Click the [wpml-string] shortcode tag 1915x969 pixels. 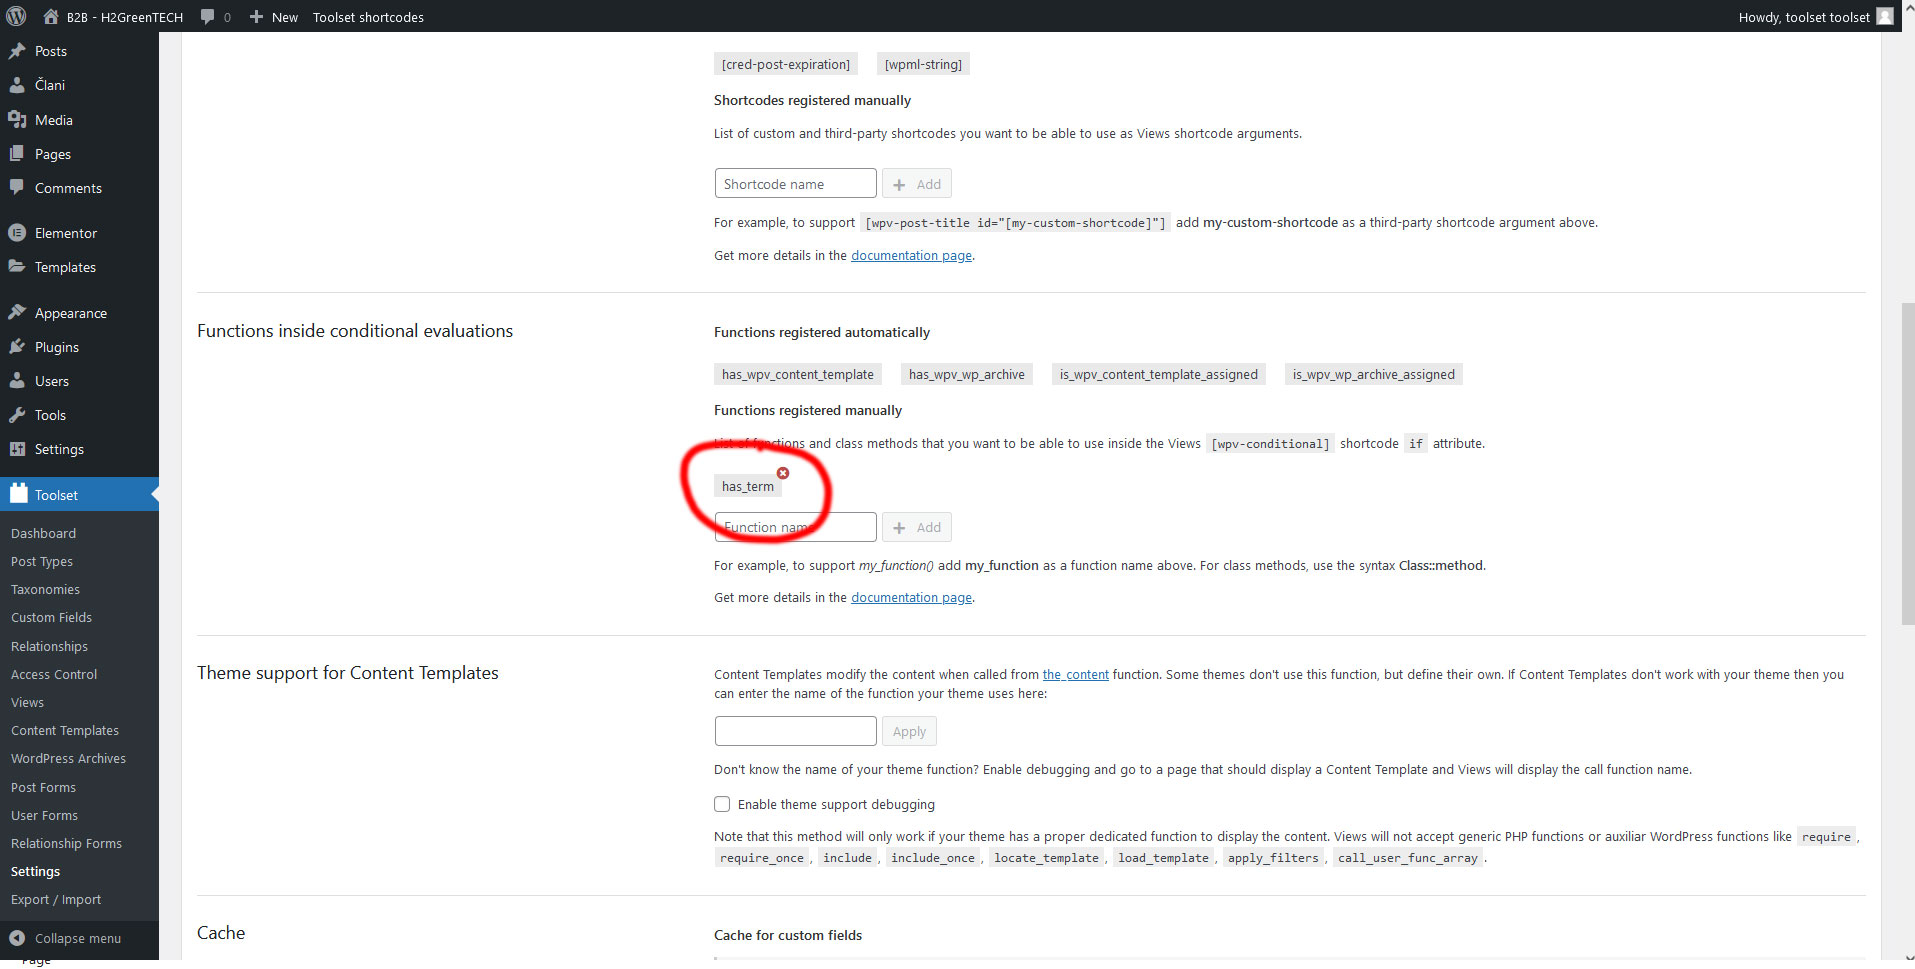click(x=923, y=64)
